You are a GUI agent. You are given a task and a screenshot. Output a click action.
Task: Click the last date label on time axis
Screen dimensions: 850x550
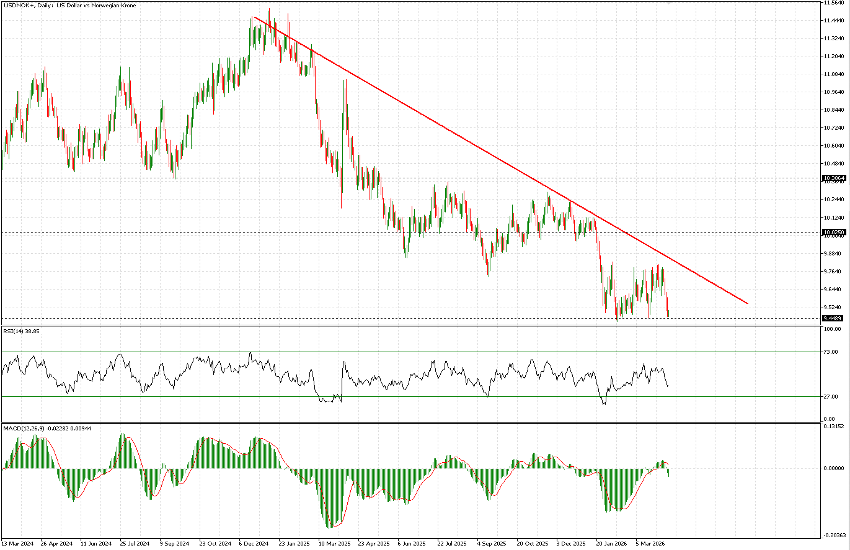click(648, 543)
